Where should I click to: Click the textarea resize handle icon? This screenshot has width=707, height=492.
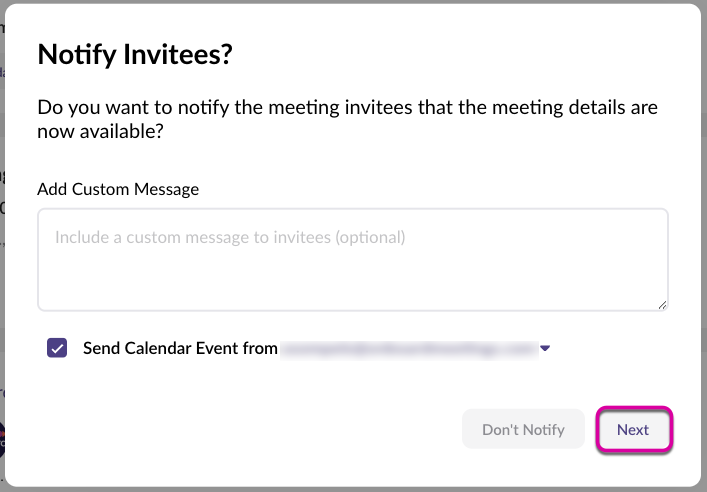tap(663, 305)
